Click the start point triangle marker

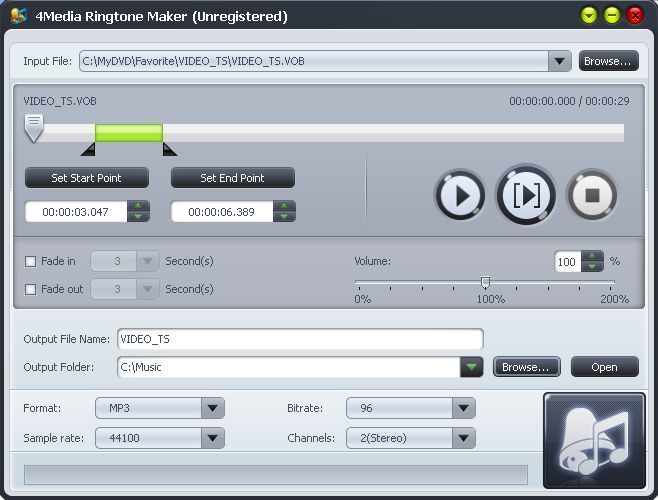tap(89, 149)
